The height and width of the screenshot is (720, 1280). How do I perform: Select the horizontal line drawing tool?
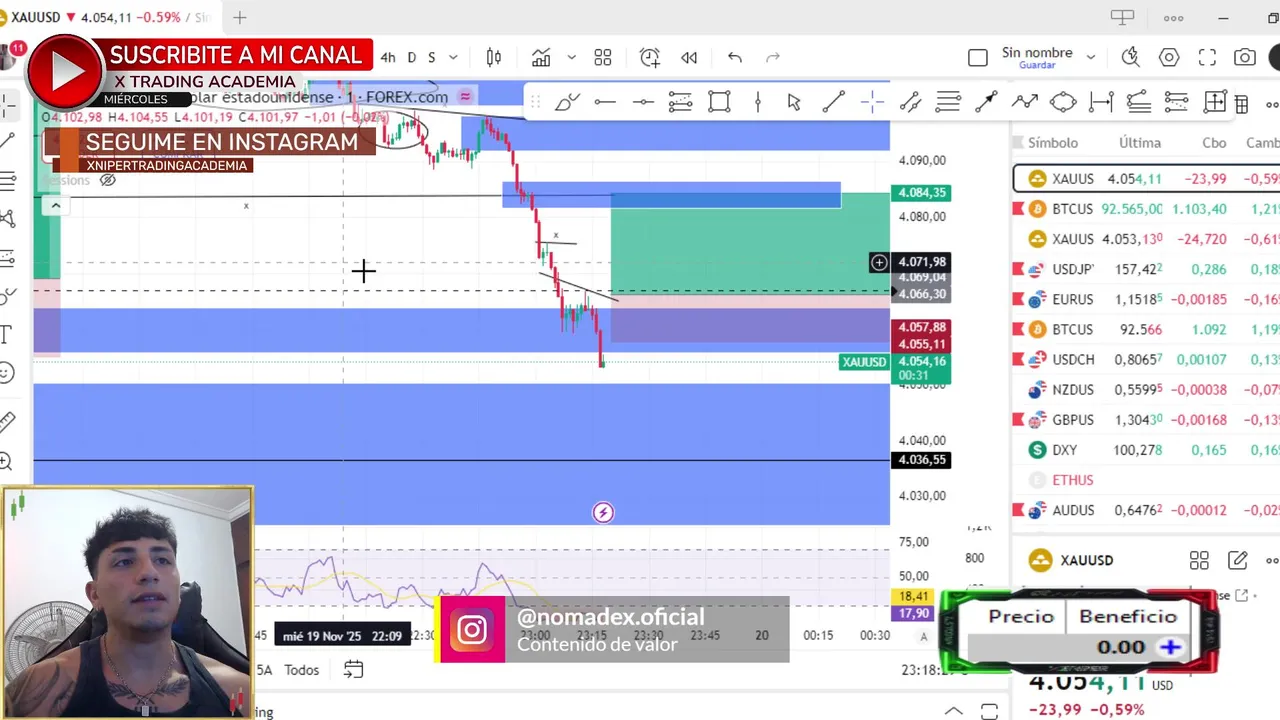[x=605, y=102]
